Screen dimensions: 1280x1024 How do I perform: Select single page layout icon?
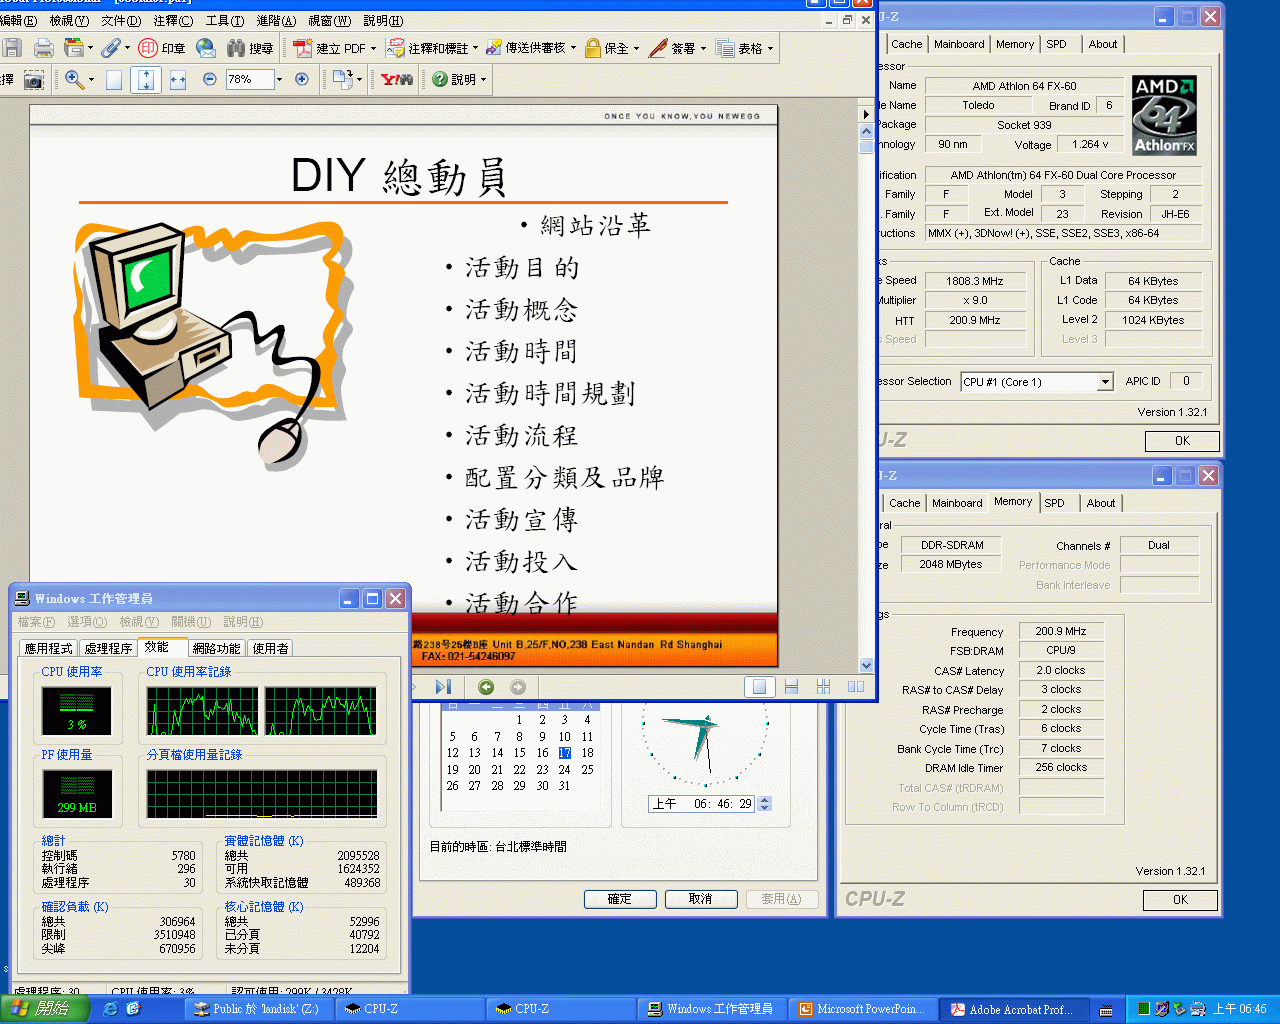coord(759,686)
